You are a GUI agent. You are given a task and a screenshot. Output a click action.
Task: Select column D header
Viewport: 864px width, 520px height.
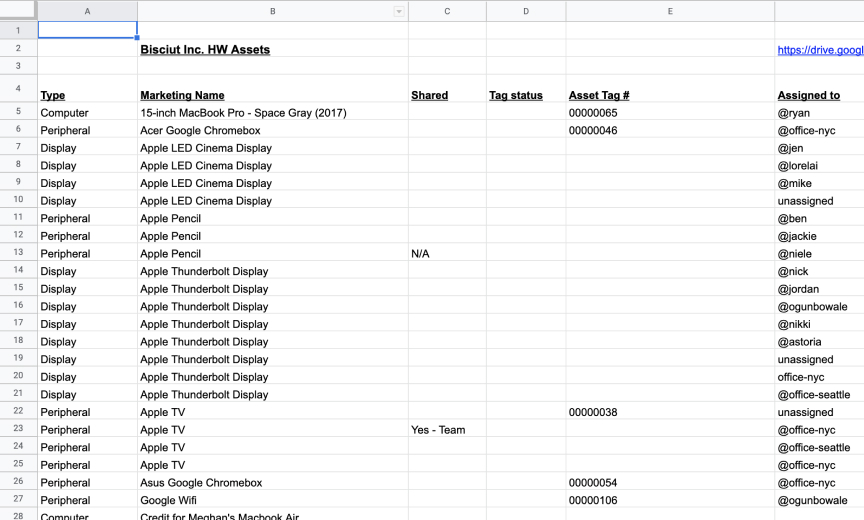click(526, 11)
